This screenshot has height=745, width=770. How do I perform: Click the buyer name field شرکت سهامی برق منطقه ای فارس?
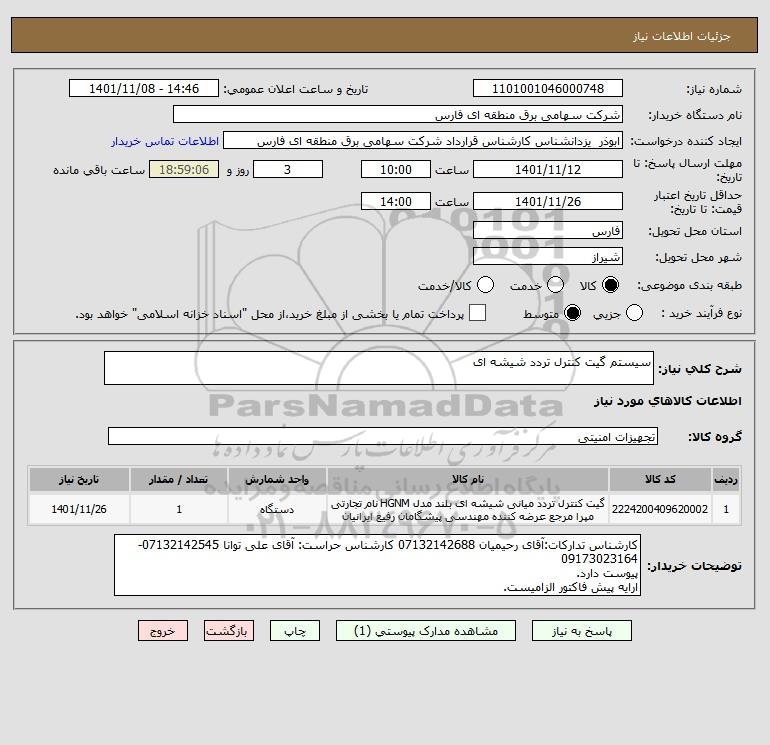398,114
